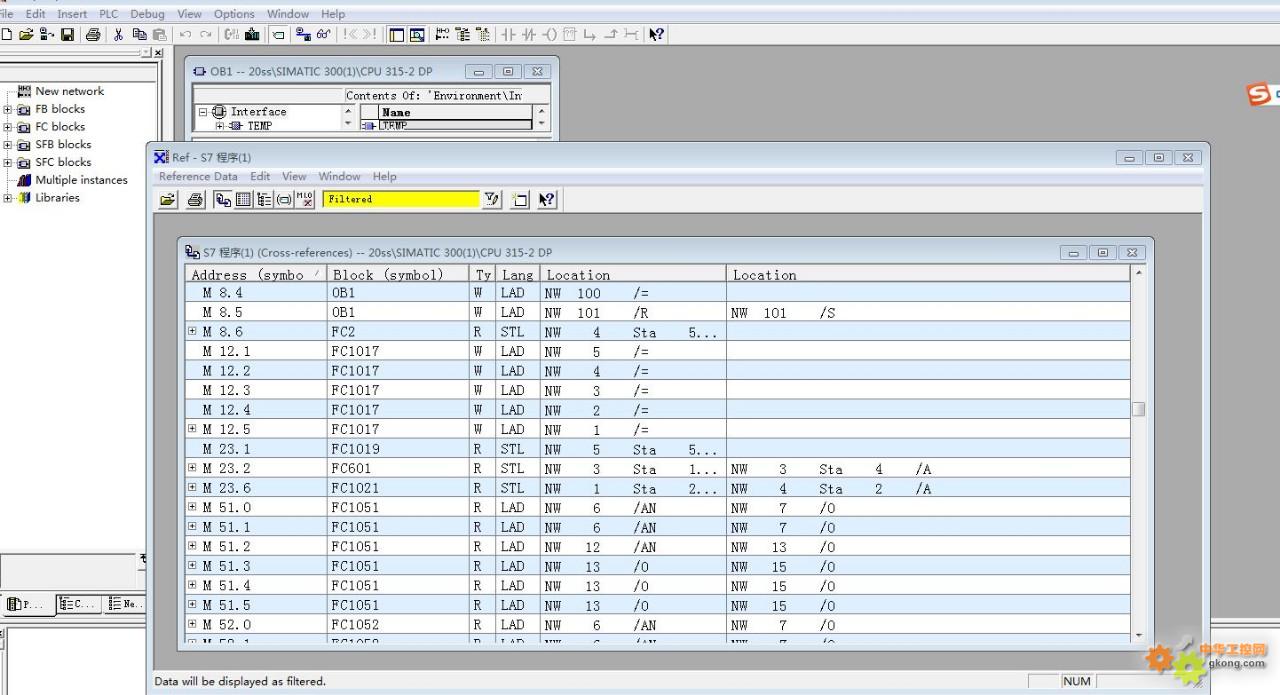Insert an output coil element
Image resolution: width=1280 pixels, height=695 pixels.
[x=549, y=34]
